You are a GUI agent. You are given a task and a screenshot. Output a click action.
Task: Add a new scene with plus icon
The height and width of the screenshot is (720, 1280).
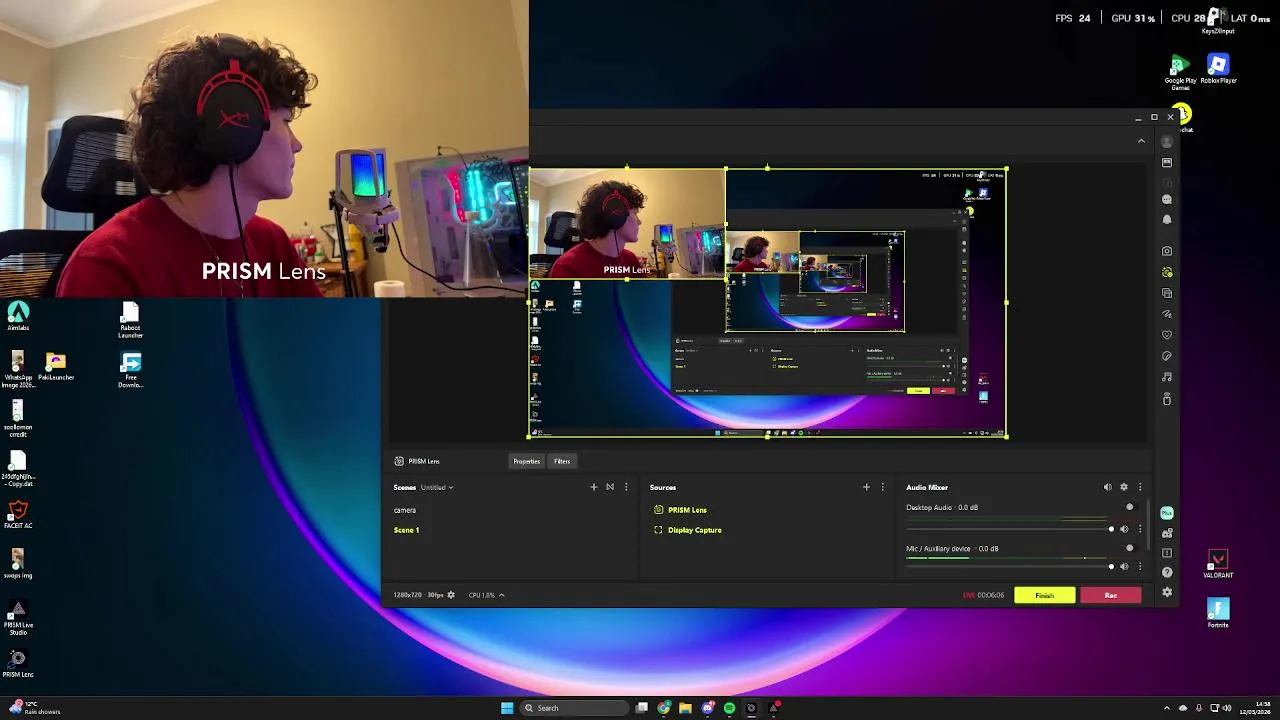pyautogui.click(x=593, y=487)
